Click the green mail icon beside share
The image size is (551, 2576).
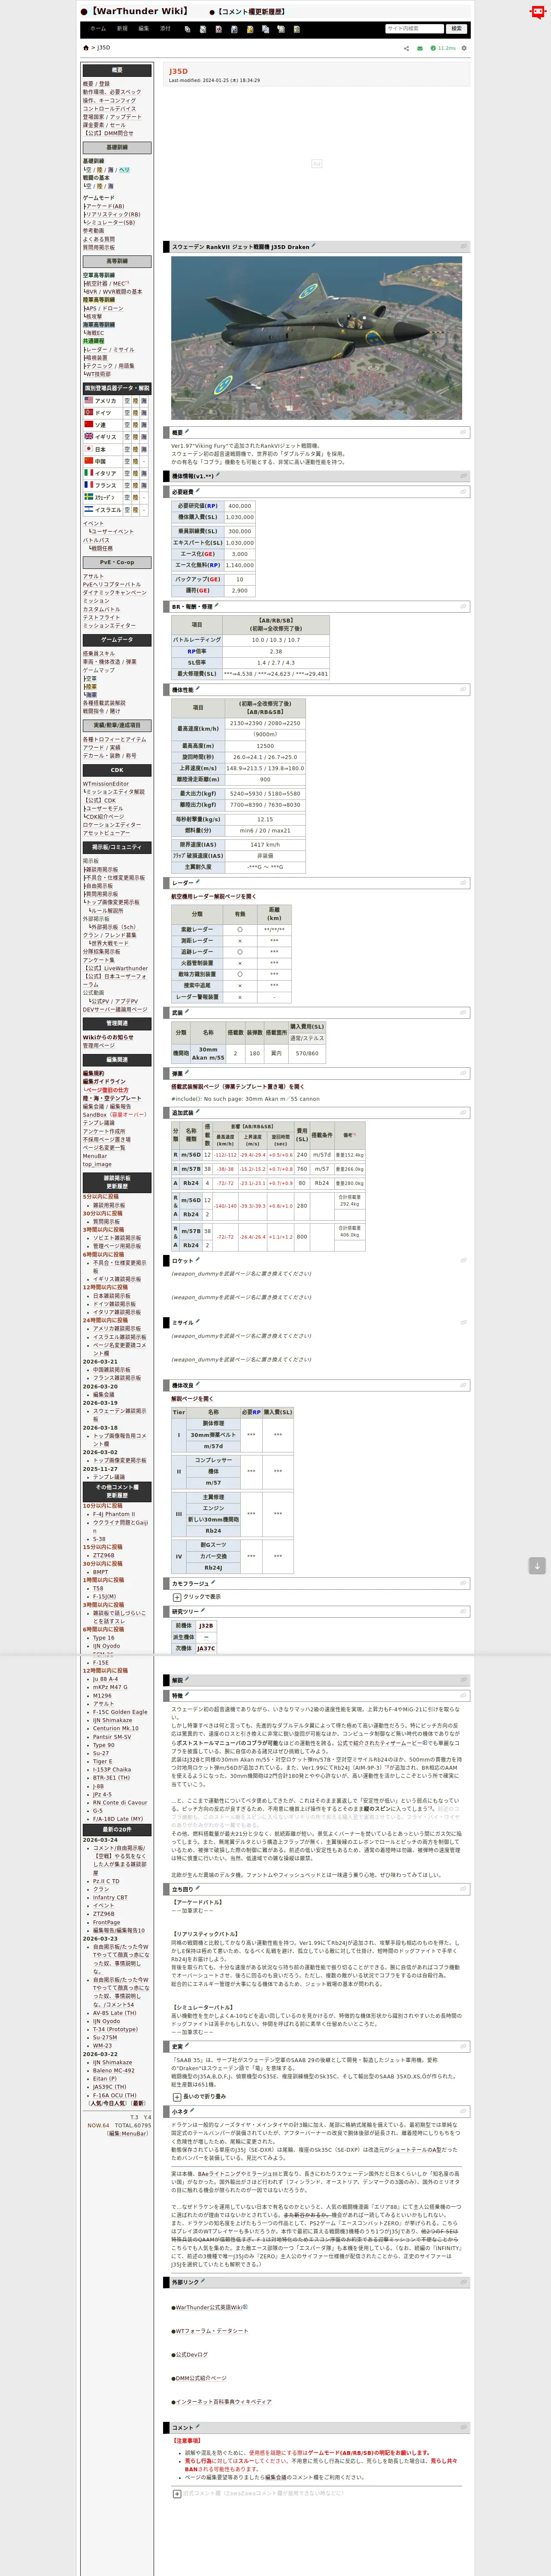(420, 48)
